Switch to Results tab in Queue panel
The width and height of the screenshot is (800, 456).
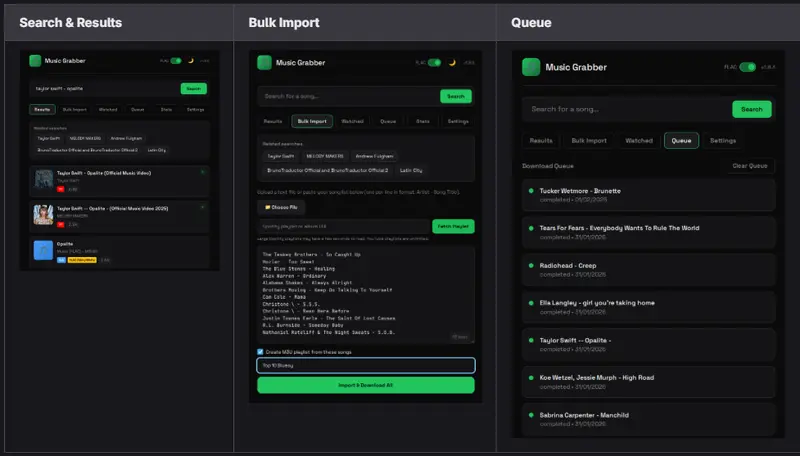coord(541,141)
